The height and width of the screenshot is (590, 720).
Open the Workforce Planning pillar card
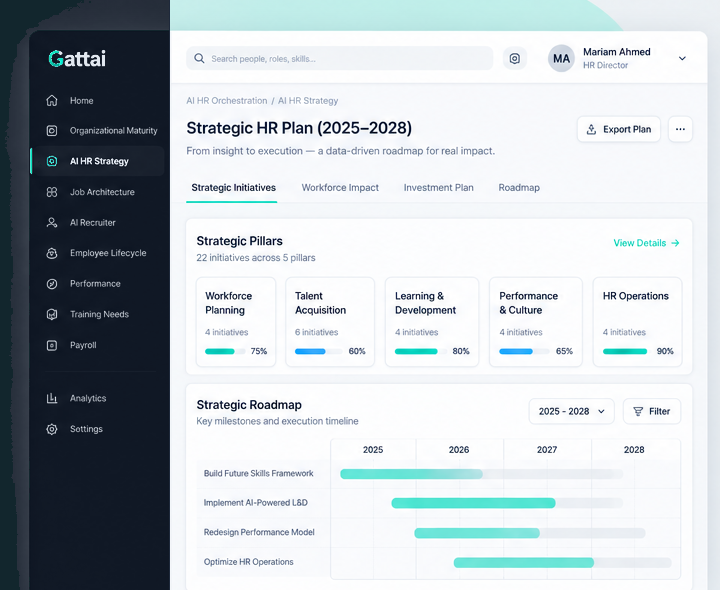(x=236, y=322)
